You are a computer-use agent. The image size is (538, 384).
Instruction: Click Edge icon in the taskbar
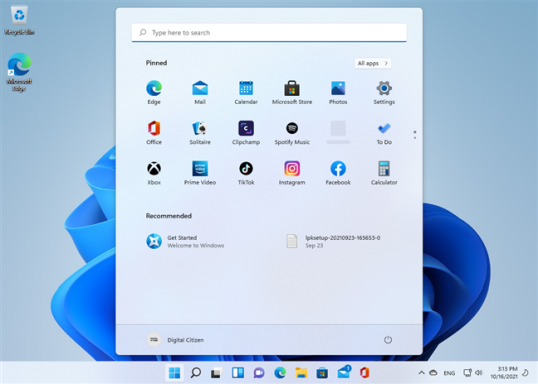click(280, 373)
